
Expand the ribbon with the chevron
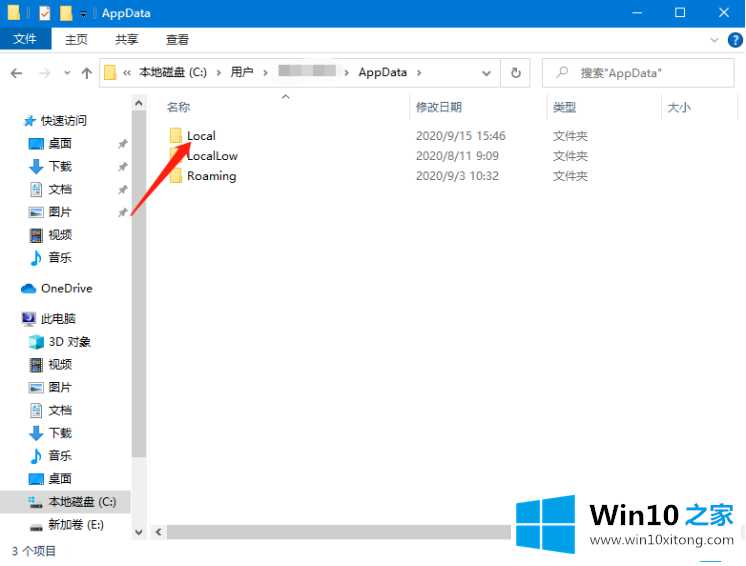714,39
